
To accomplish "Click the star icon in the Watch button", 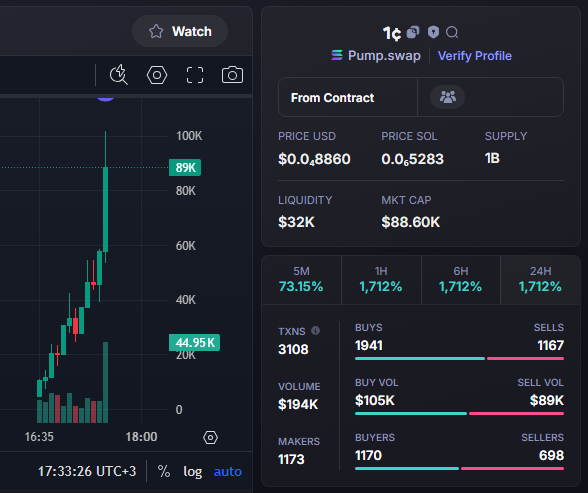I will click(156, 31).
